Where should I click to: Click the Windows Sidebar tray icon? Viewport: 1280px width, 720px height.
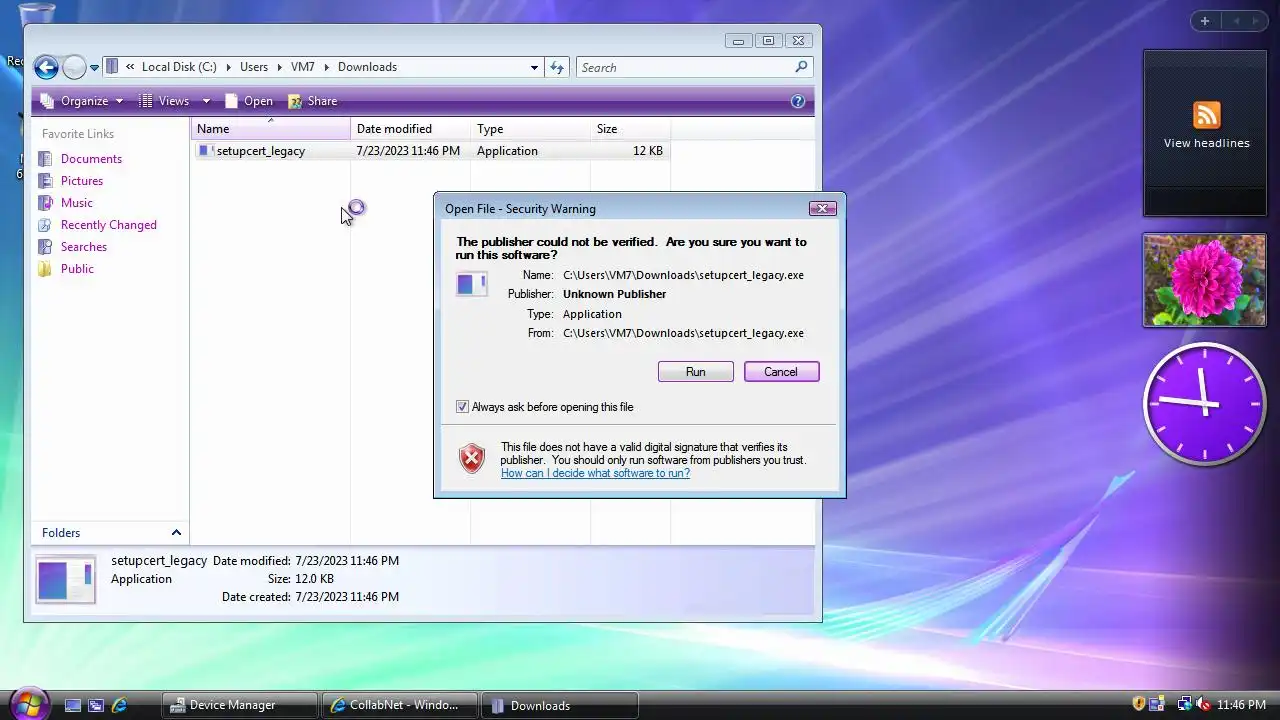pyautogui.click(x=1157, y=705)
